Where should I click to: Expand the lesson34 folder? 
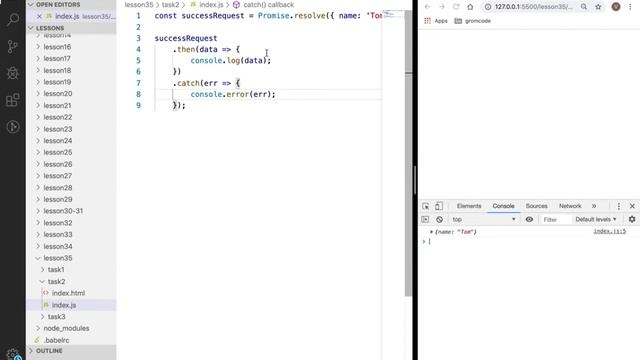point(58,246)
